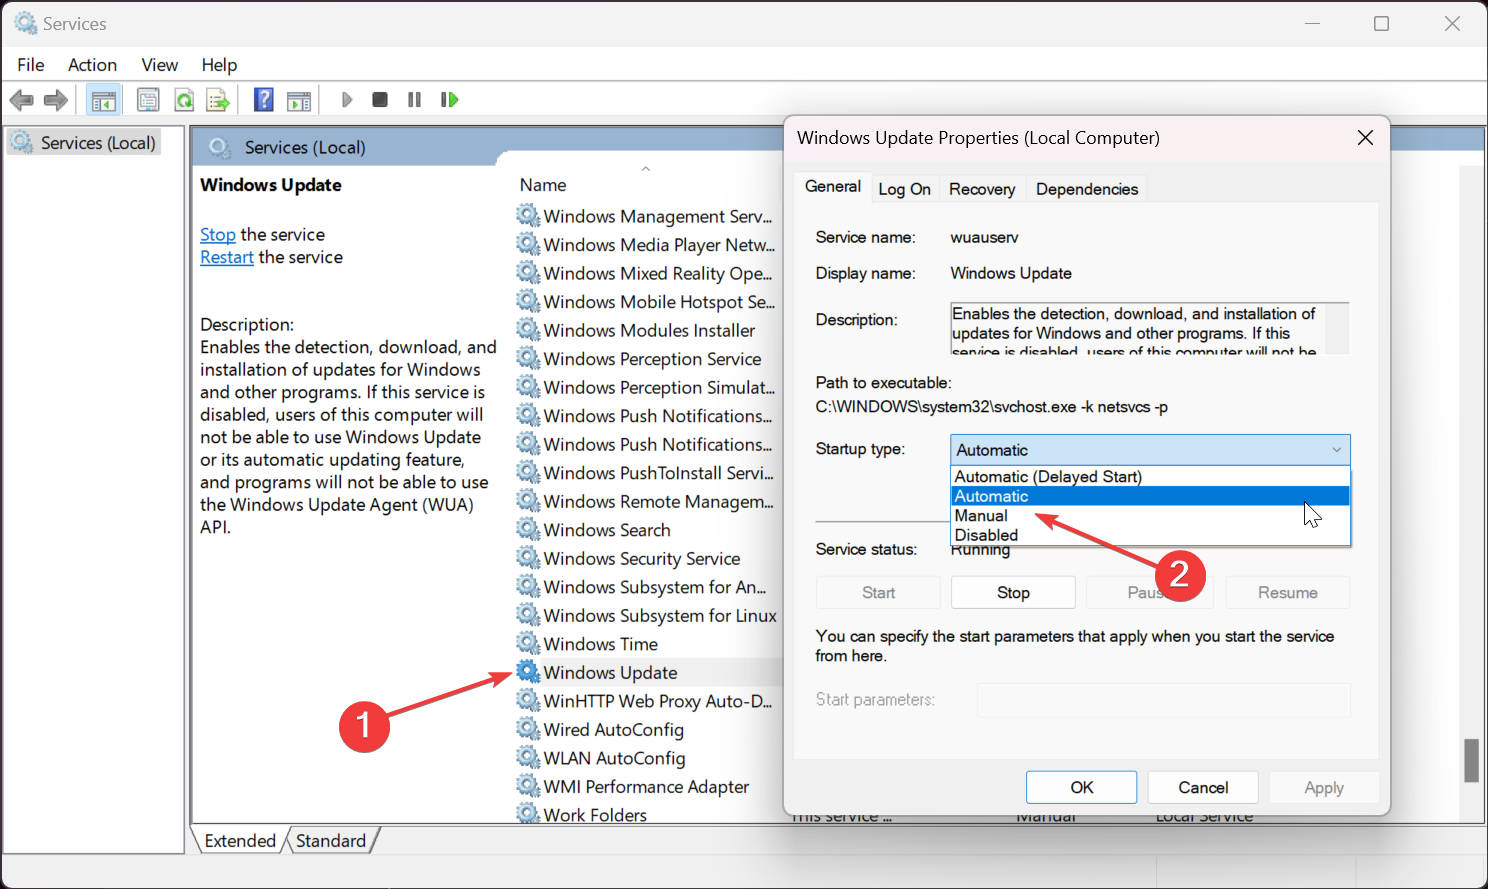Viewport: 1488px width, 889px height.
Task: Select the Windows Mixed Reality Ope... row
Action: (x=647, y=273)
